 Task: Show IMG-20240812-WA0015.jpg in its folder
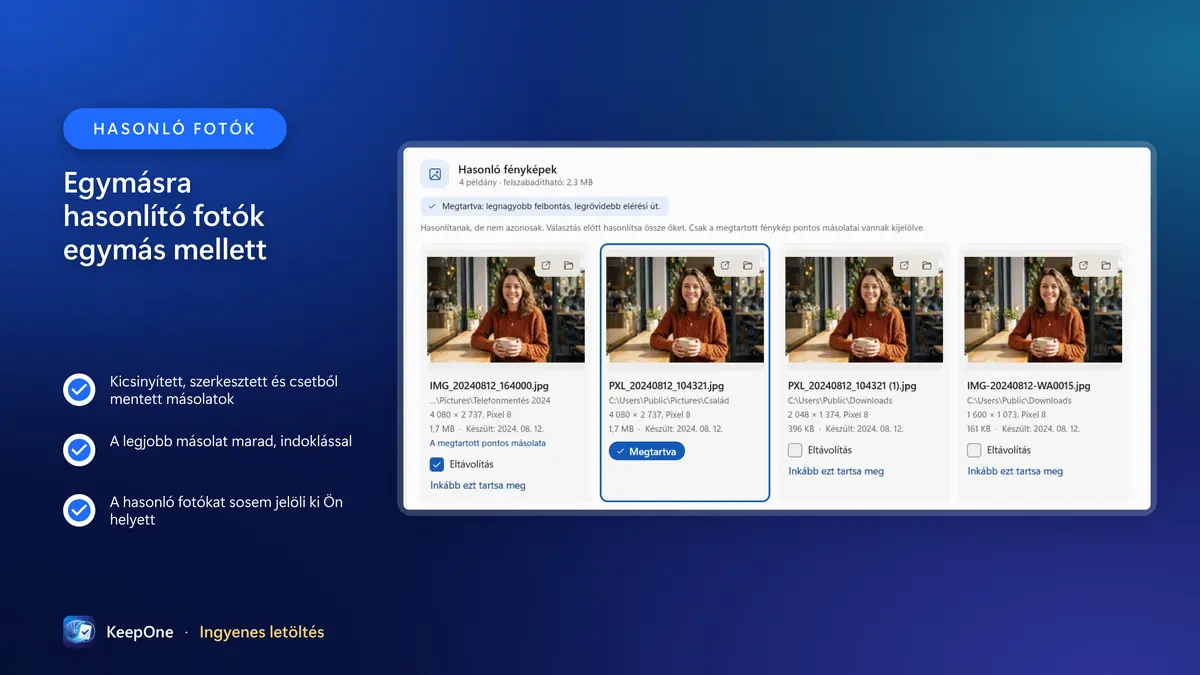(1106, 265)
